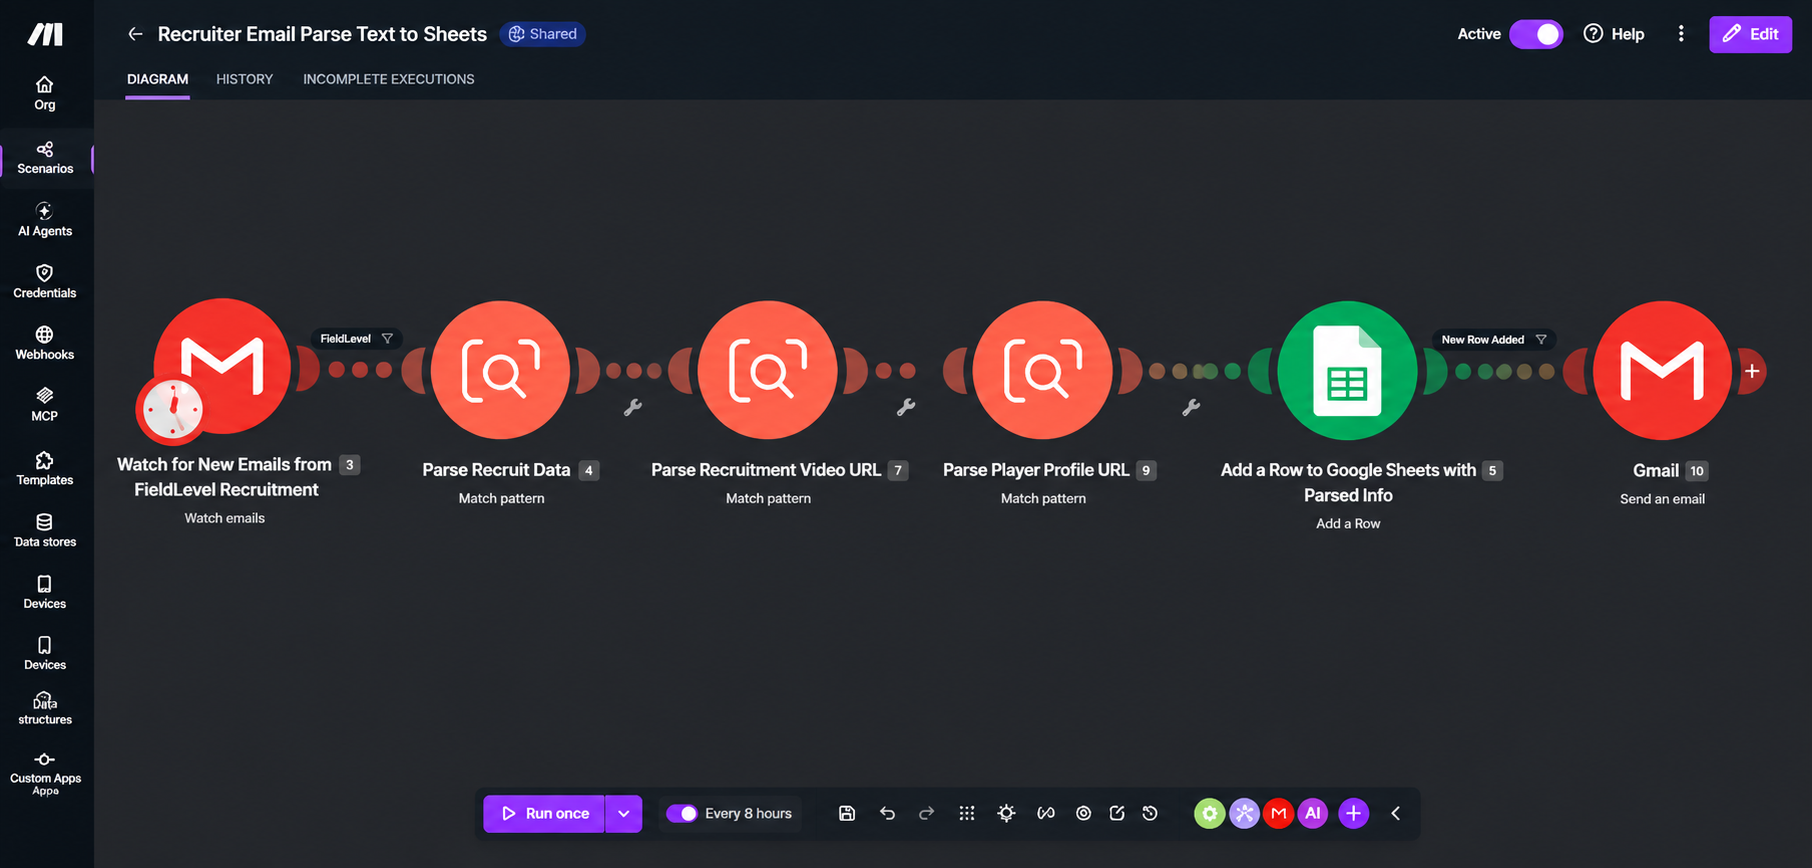The width and height of the screenshot is (1812, 868).
Task: Click the save floppy disk icon
Action: (x=847, y=814)
